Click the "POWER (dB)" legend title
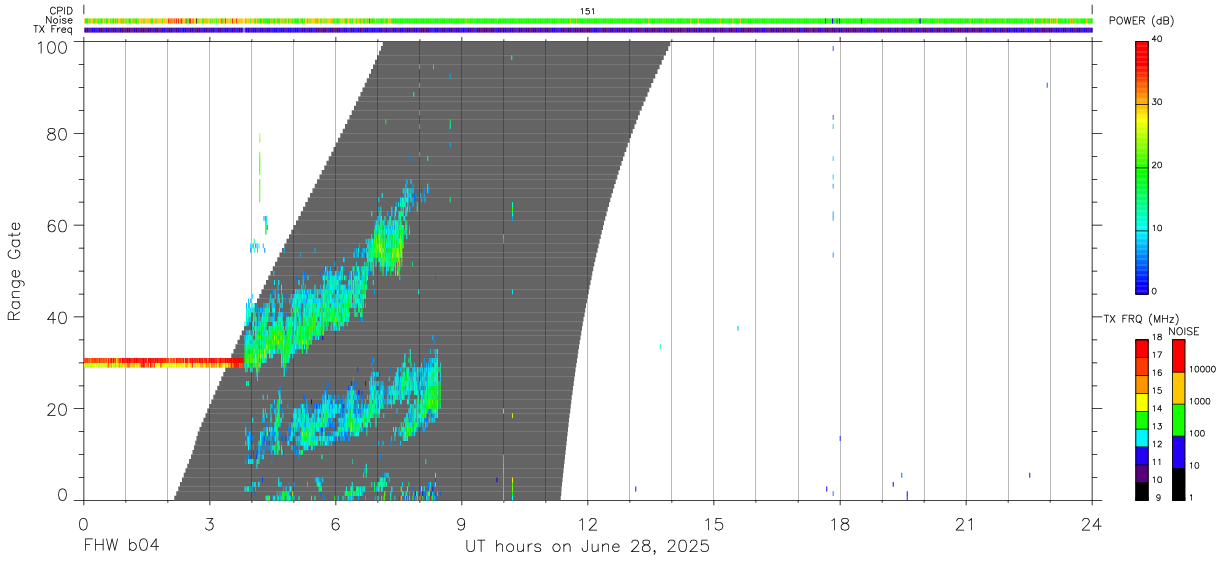The height and width of the screenshot is (567, 1228). click(1141, 21)
